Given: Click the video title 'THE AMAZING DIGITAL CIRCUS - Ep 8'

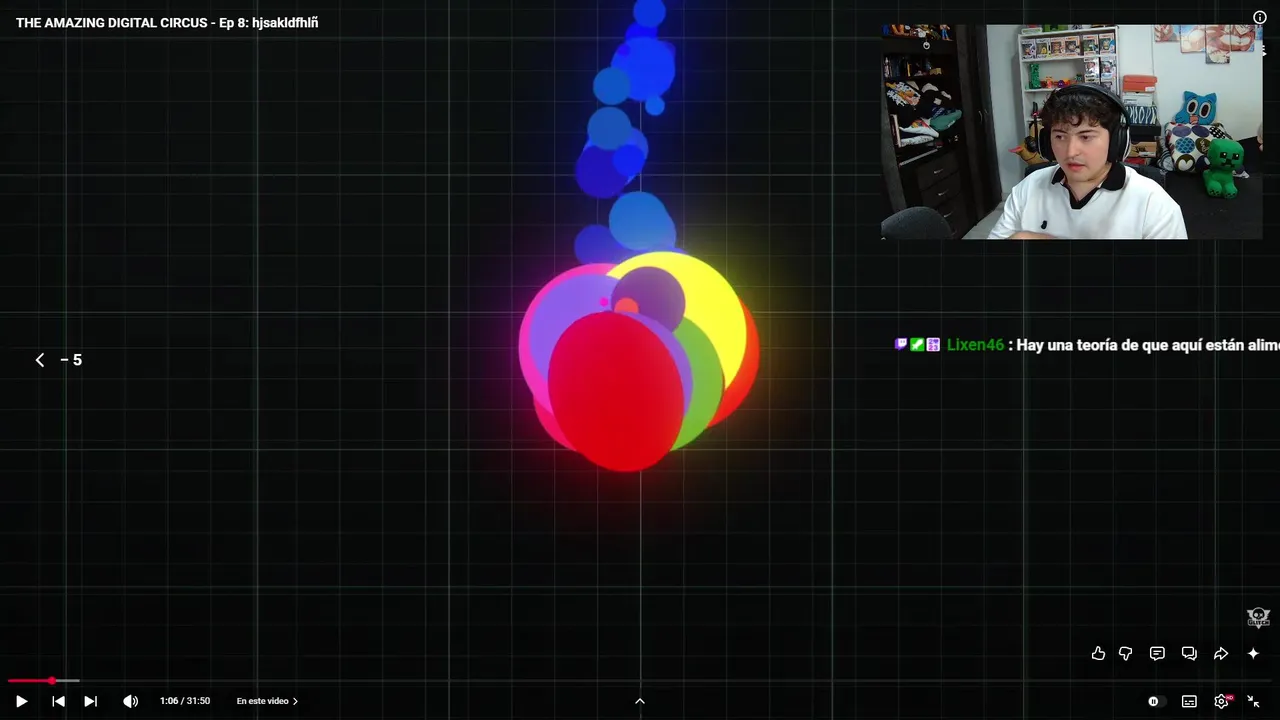Looking at the screenshot, I should (x=167, y=22).
